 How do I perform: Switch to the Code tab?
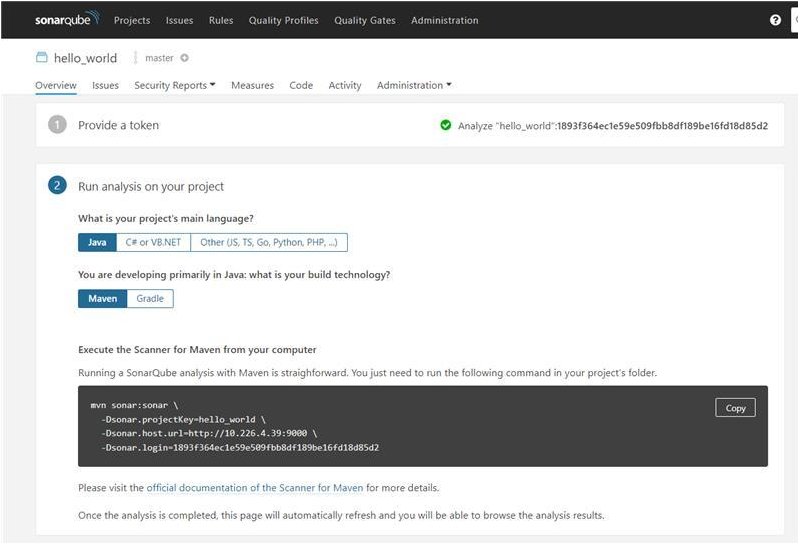pos(301,85)
